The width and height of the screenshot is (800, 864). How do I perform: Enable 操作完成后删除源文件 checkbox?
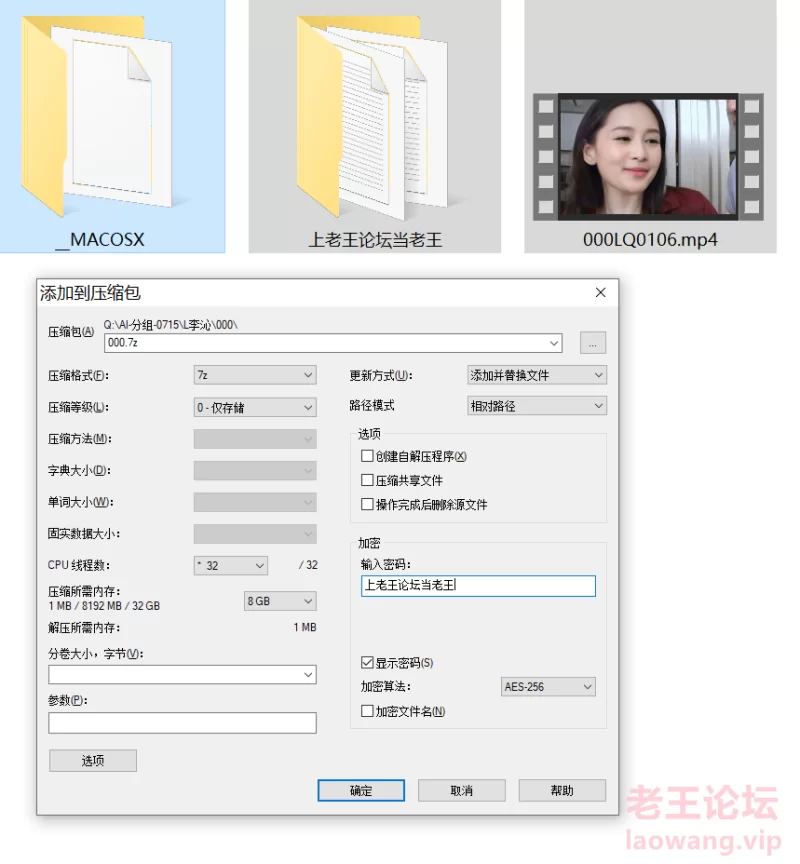coord(367,504)
